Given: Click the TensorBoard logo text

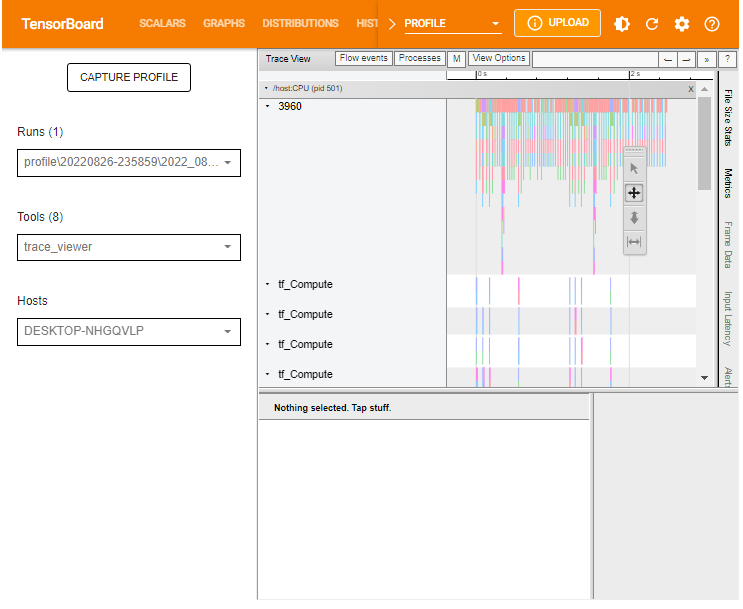Looking at the screenshot, I should click(x=62, y=24).
